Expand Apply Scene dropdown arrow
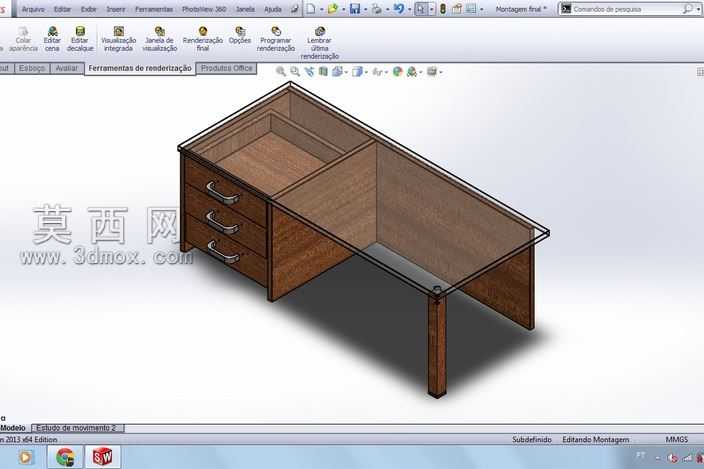 click(x=421, y=72)
